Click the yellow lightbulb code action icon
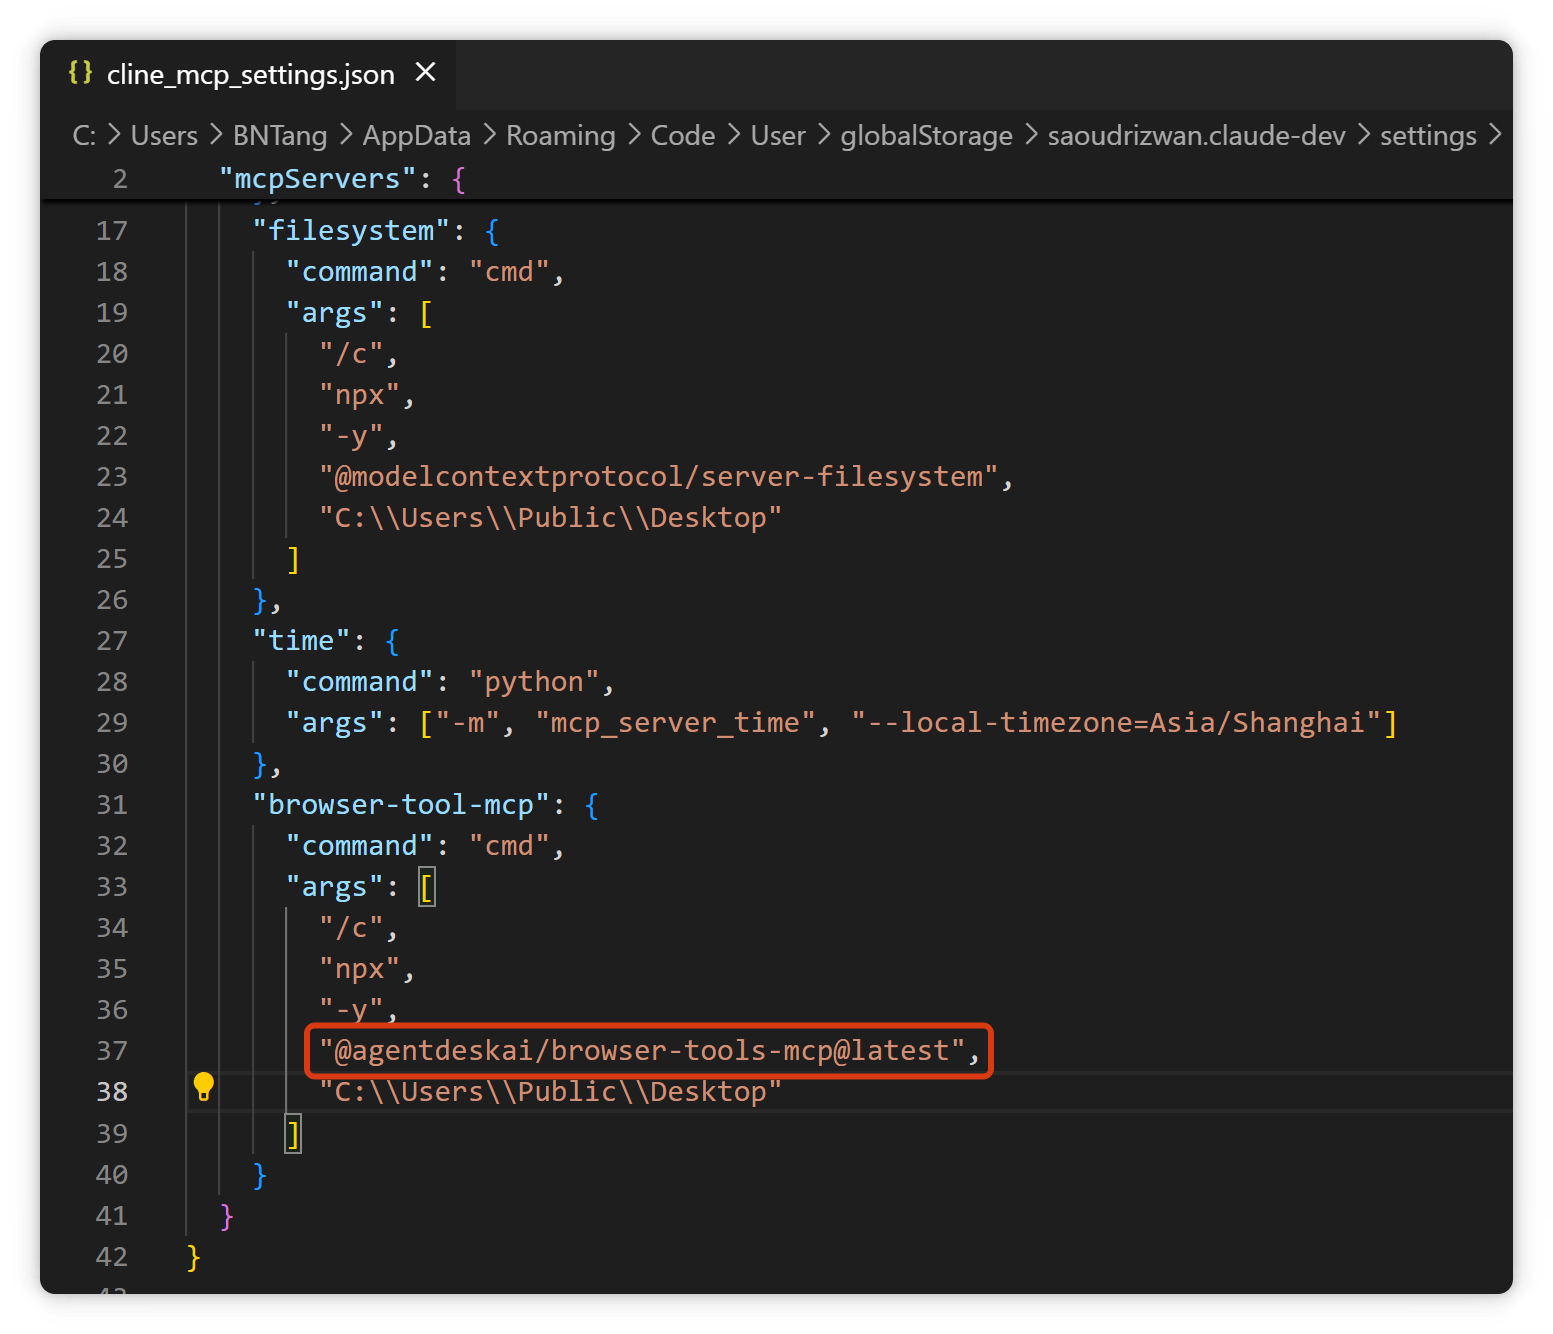 (203, 1086)
